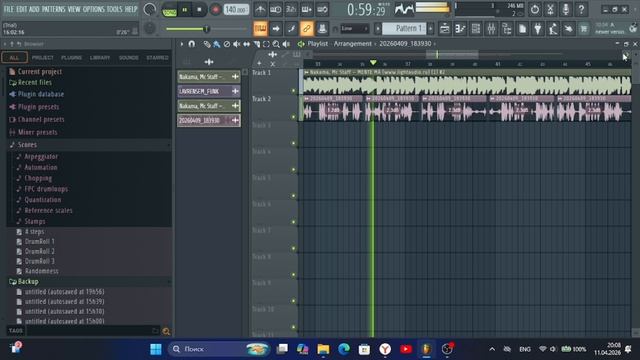640x360 pixels.
Task: Expand the Channel presets item
Action: 41,120
